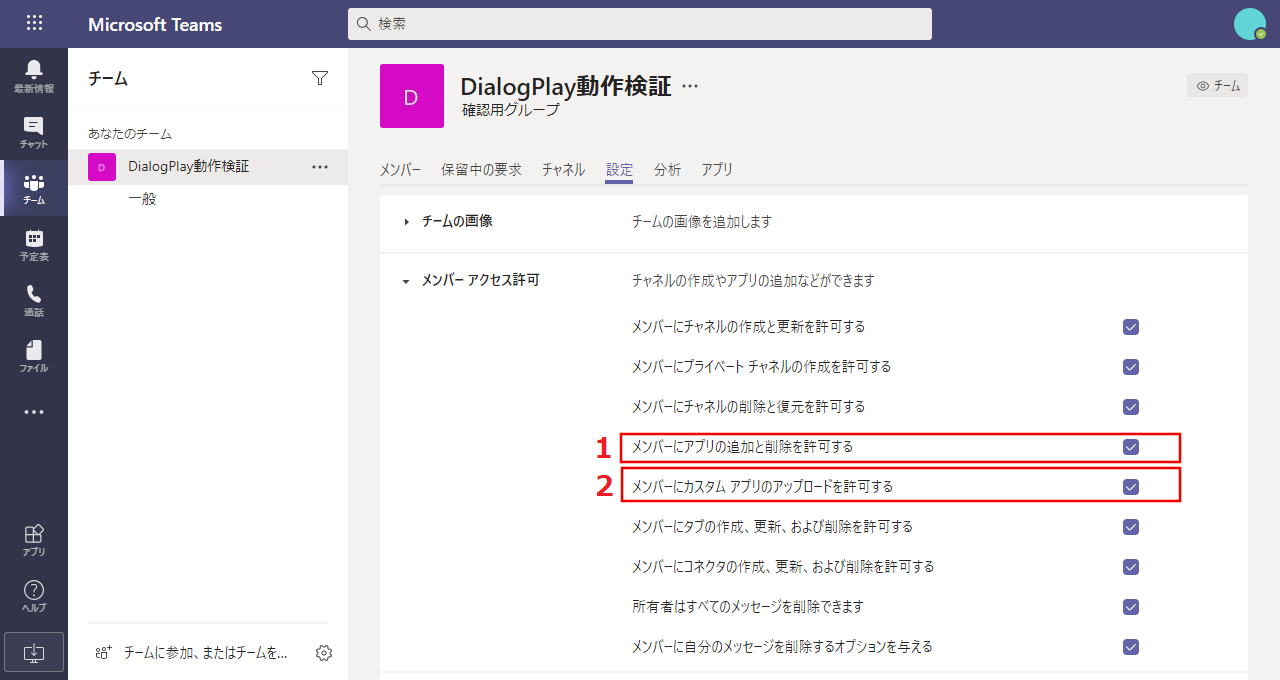Uncheck メンバーにカスタム アプリのアップロードを許可する
1280x680 pixels.
[x=1131, y=487]
